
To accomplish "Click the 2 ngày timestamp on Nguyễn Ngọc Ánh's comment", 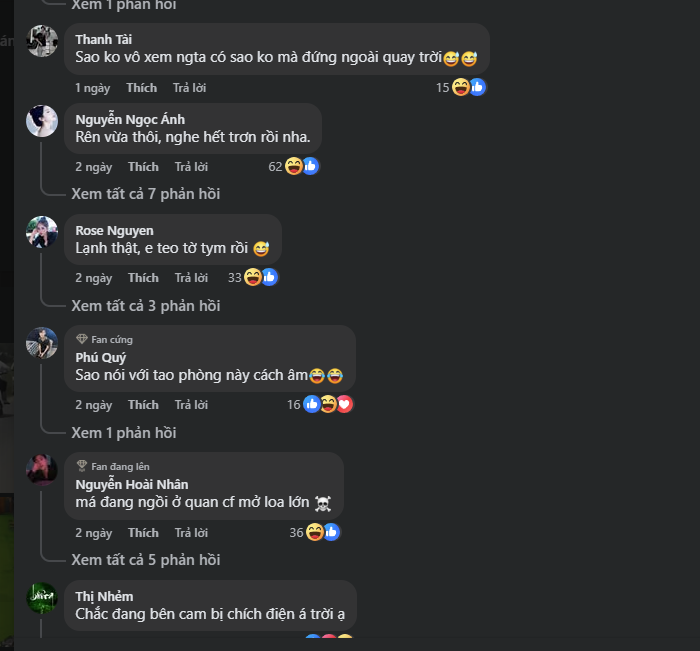I will [x=93, y=167].
